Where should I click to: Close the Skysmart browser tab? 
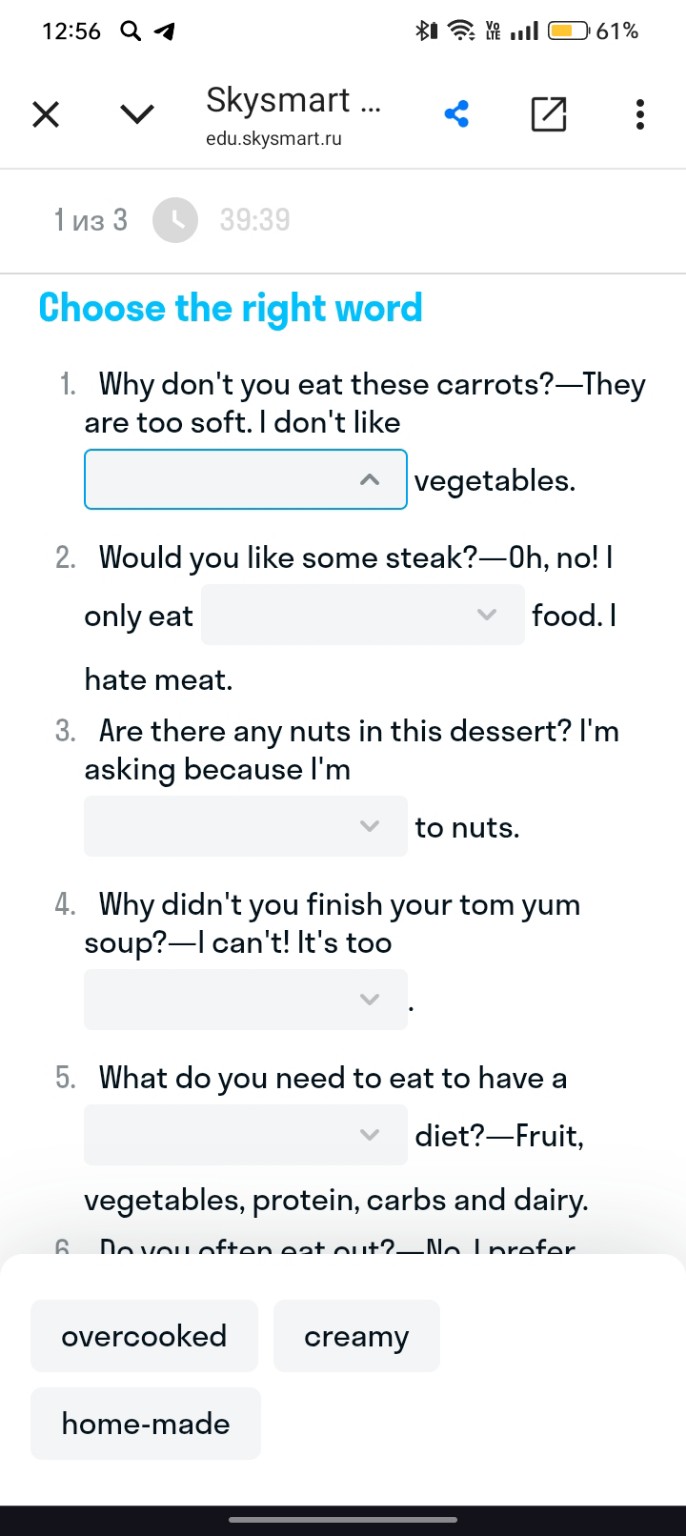[x=45, y=115]
